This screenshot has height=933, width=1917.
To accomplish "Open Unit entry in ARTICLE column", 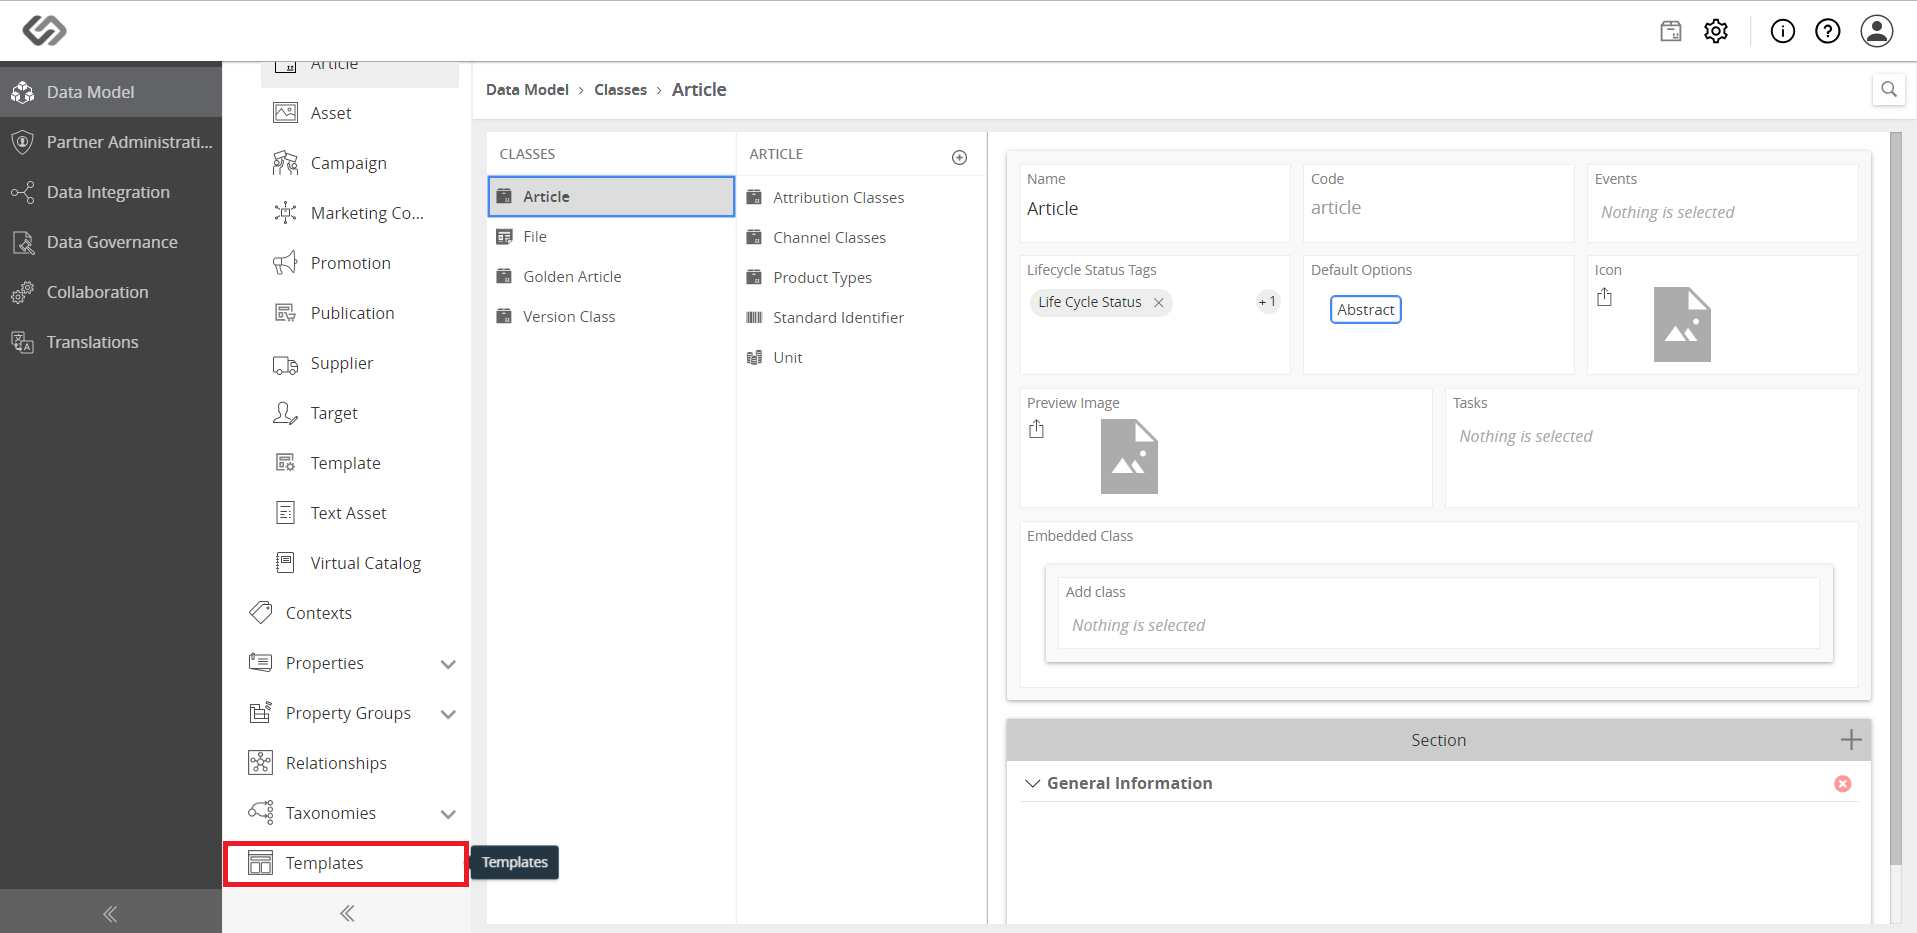I will (x=861, y=358).
